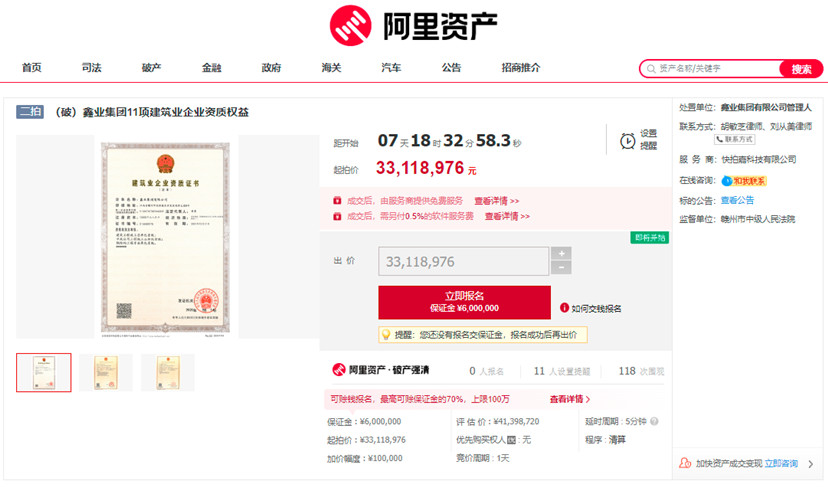Click the lightbulb reminder icon
This screenshot has height=487, width=828.
pos(386,334)
